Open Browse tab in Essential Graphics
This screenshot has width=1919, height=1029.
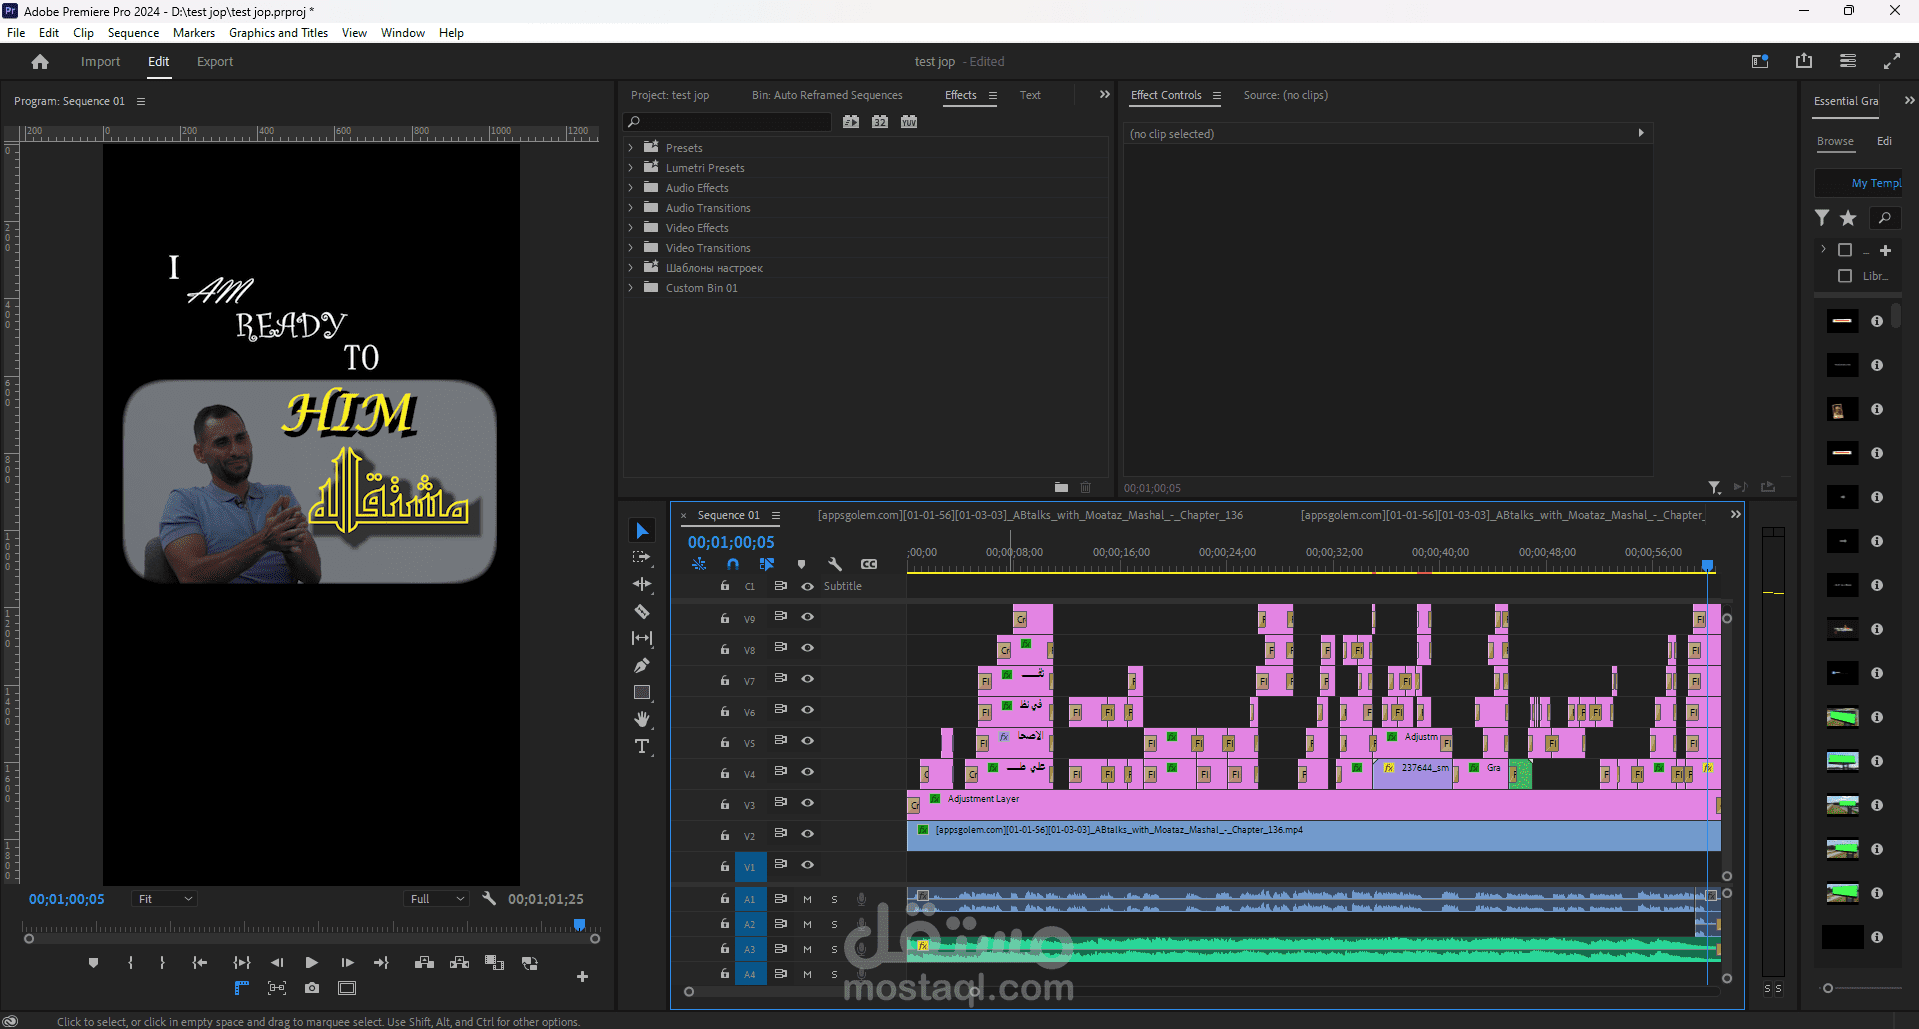click(1835, 141)
